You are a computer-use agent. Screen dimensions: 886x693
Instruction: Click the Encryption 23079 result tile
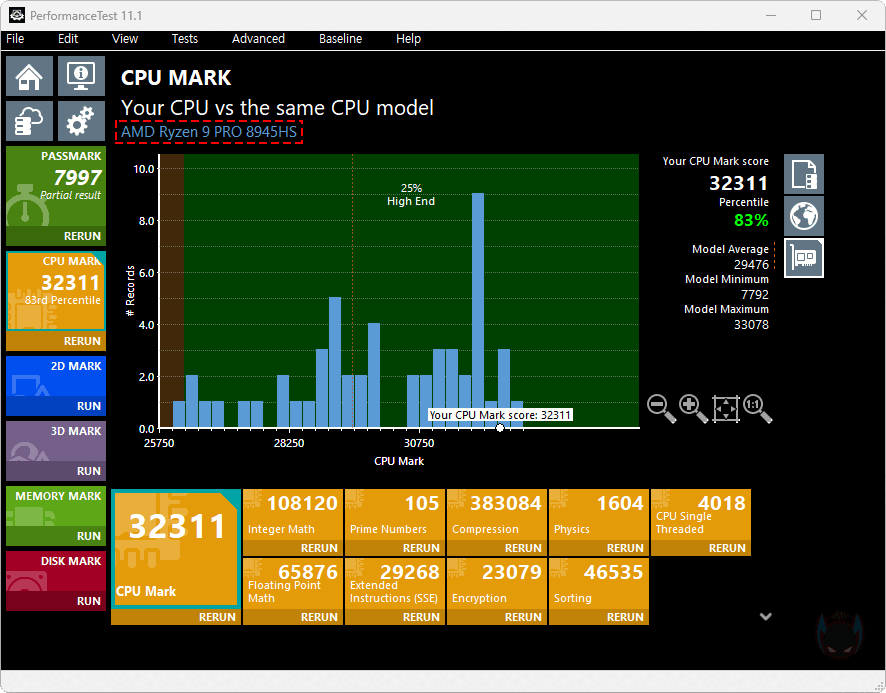click(497, 584)
